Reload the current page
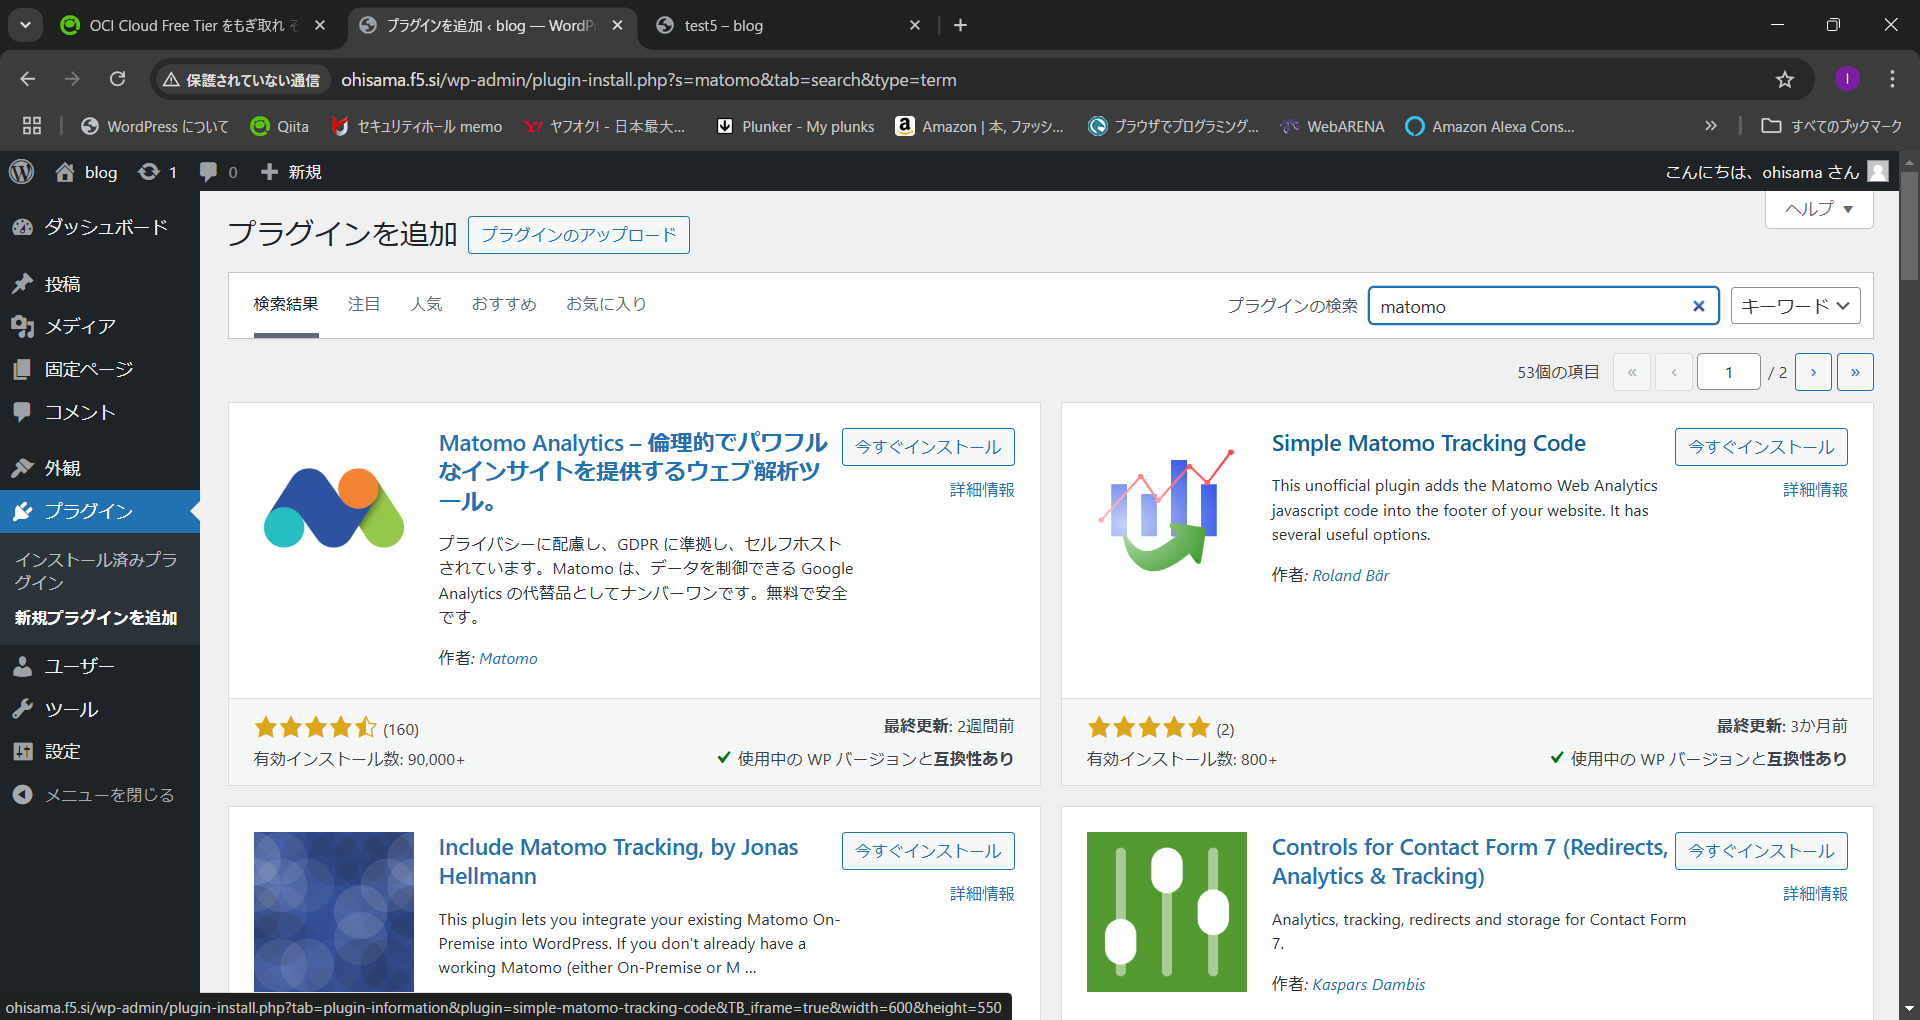 point(117,79)
